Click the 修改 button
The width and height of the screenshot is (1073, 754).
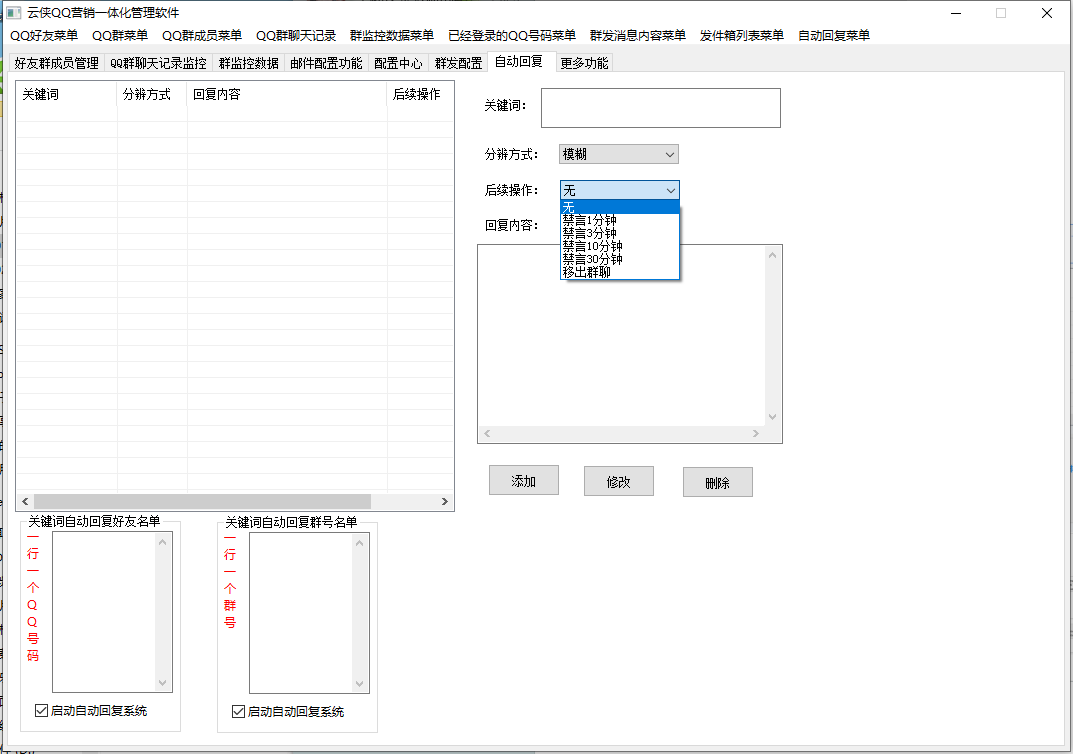click(x=619, y=481)
